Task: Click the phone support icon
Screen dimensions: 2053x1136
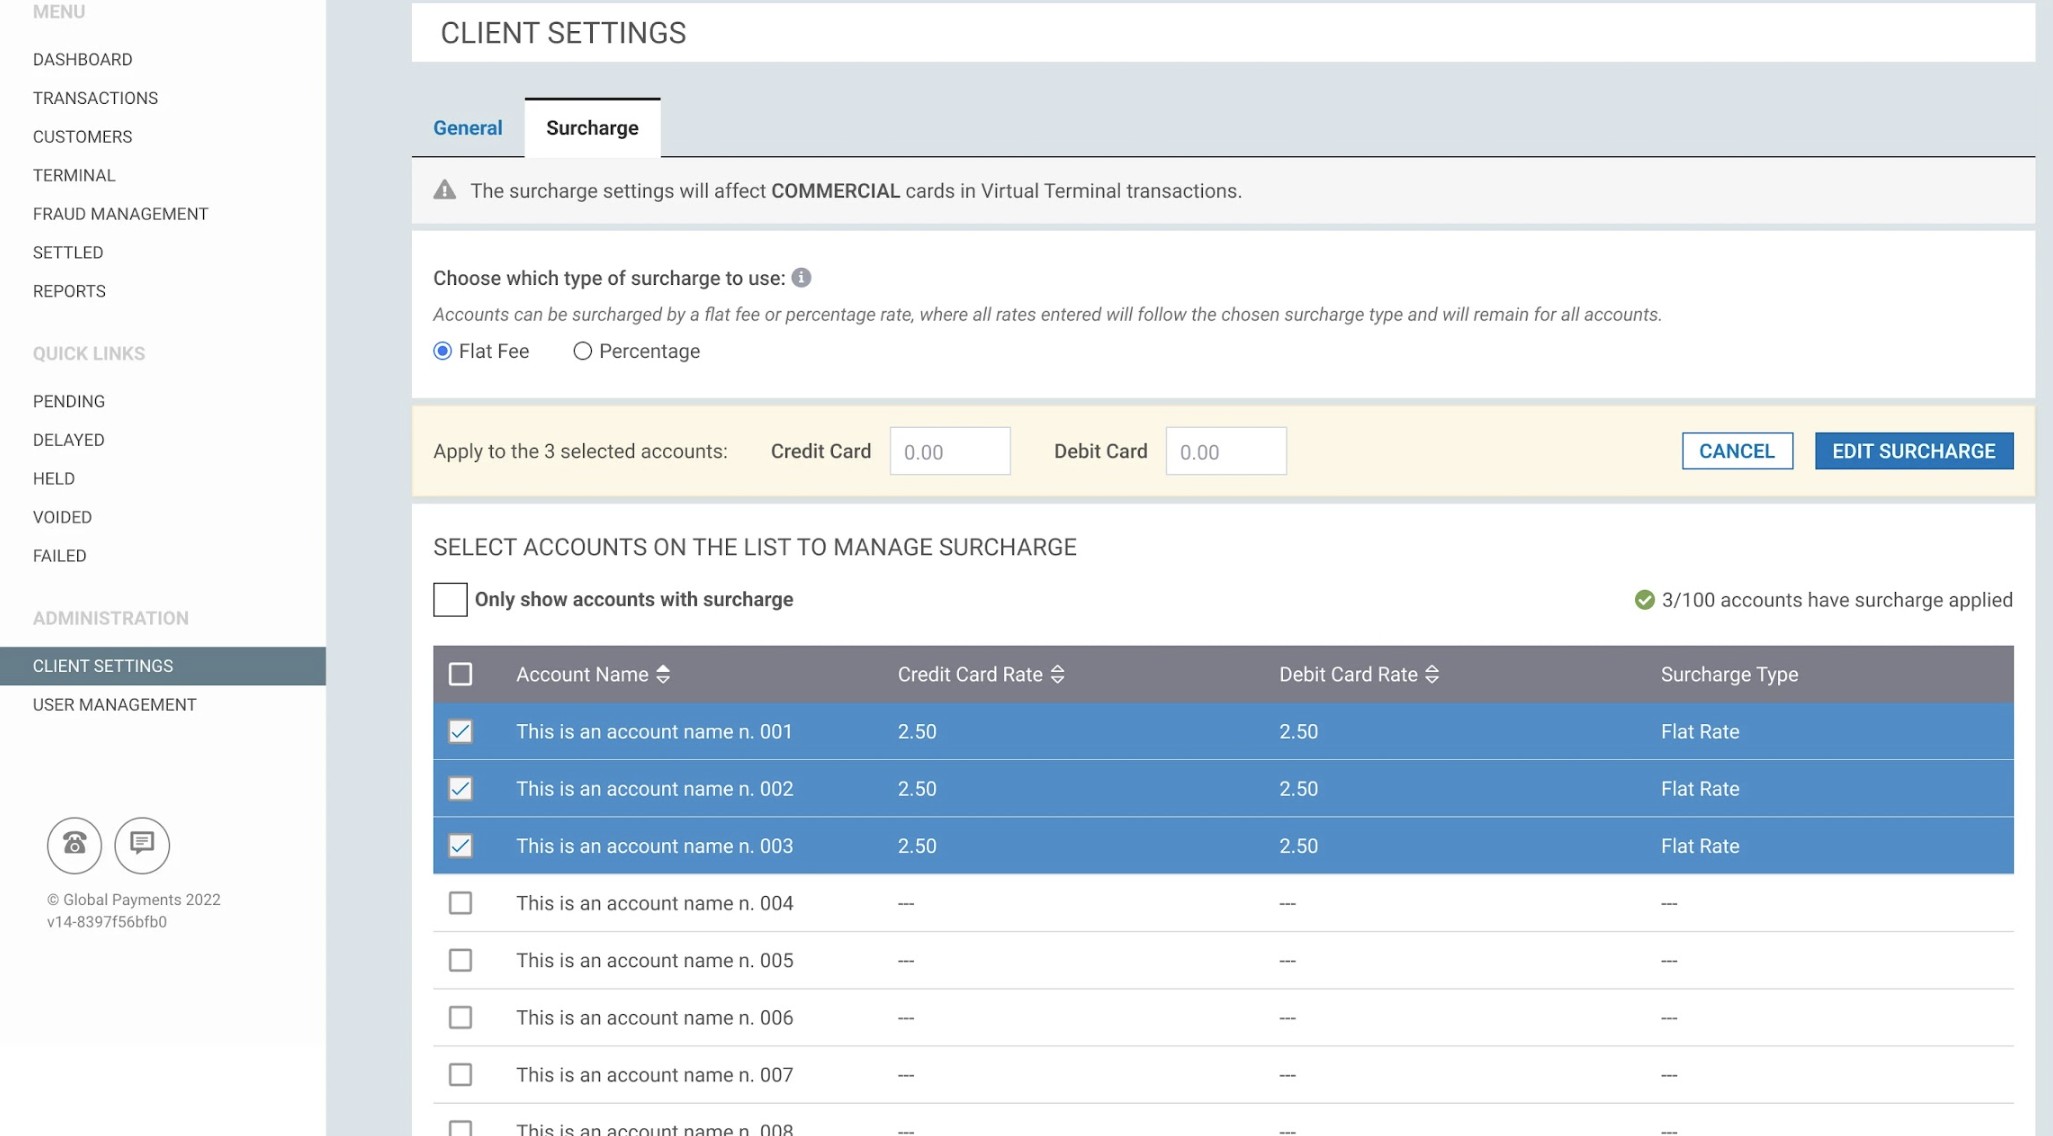Action: point(74,845)
